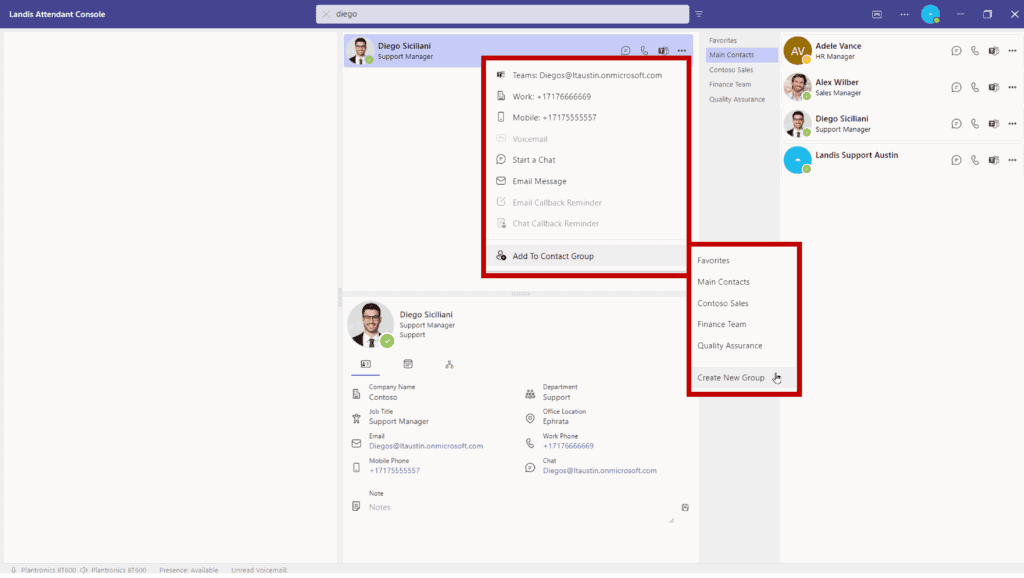Choose Finance Team in the contact group menu
The image size is (1024, 578).
coord(724,324)
